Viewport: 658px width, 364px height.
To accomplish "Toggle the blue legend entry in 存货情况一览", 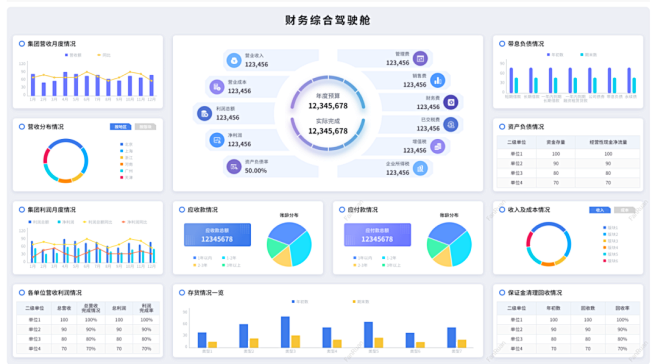I will [x=300, y=301].
